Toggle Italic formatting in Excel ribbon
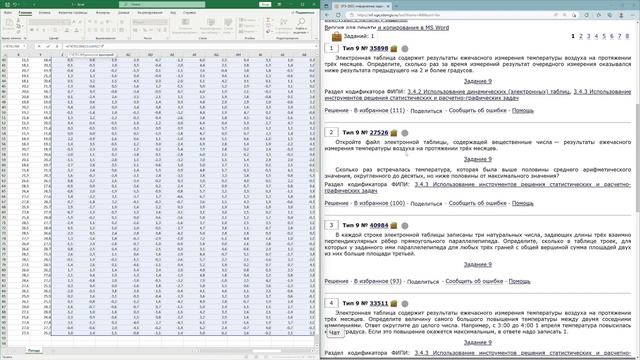The width and height of the screenshot is (640, 360). (x=38, y=30)
